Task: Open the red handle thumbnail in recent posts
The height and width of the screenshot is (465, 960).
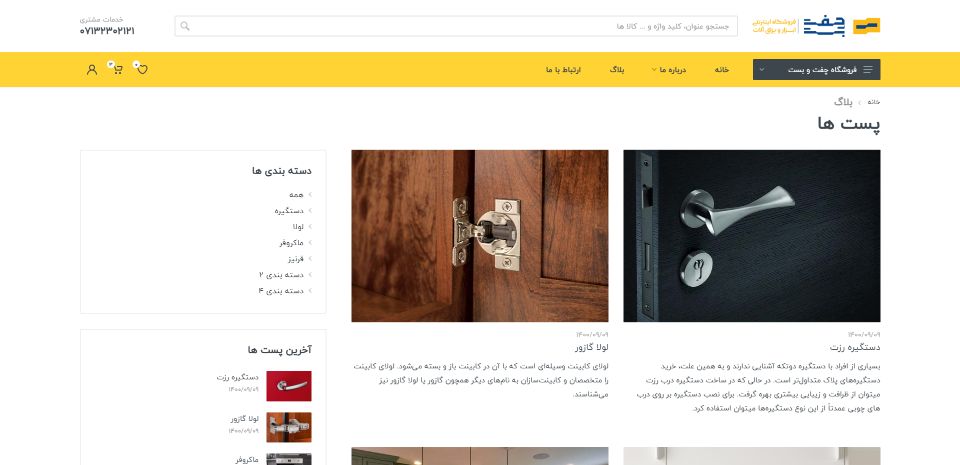Action: coord(289,386)
